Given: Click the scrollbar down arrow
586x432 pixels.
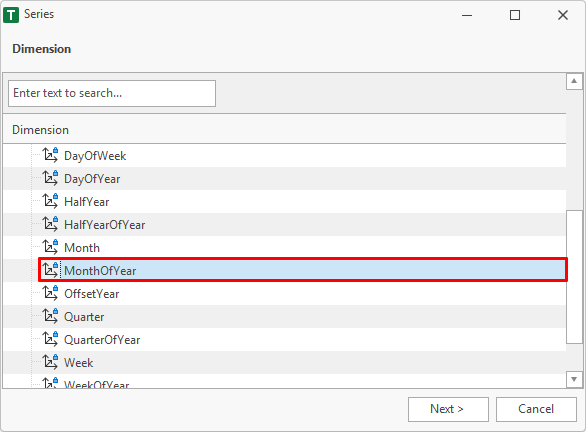Looking at the screenshot, I should tap(574, 379).
